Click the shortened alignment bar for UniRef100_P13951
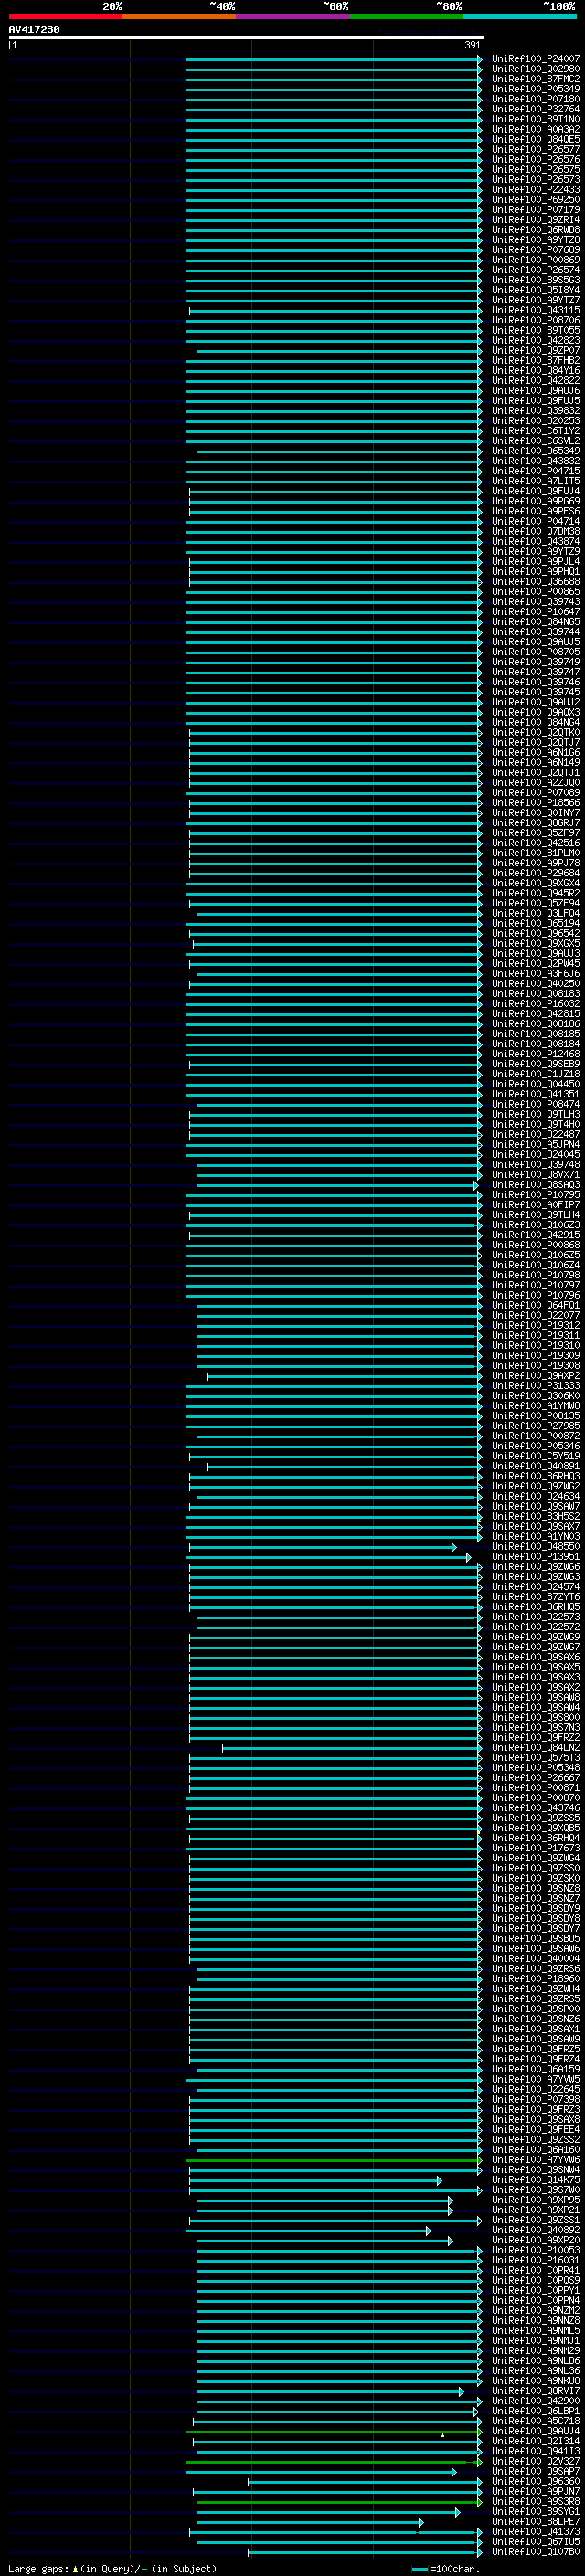Image resolution: width=585 pixels, height=2576 pixels. 328,1557
